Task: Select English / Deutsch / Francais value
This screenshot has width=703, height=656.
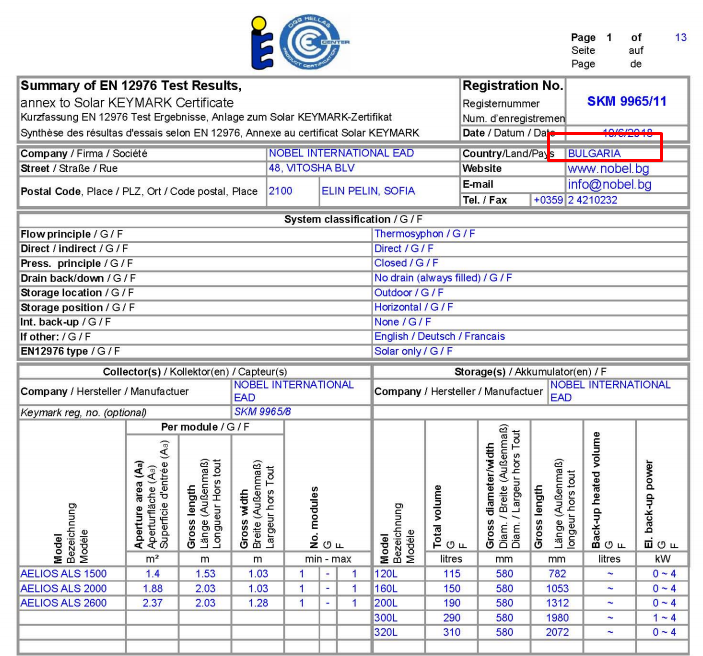Action: [439, 336]
